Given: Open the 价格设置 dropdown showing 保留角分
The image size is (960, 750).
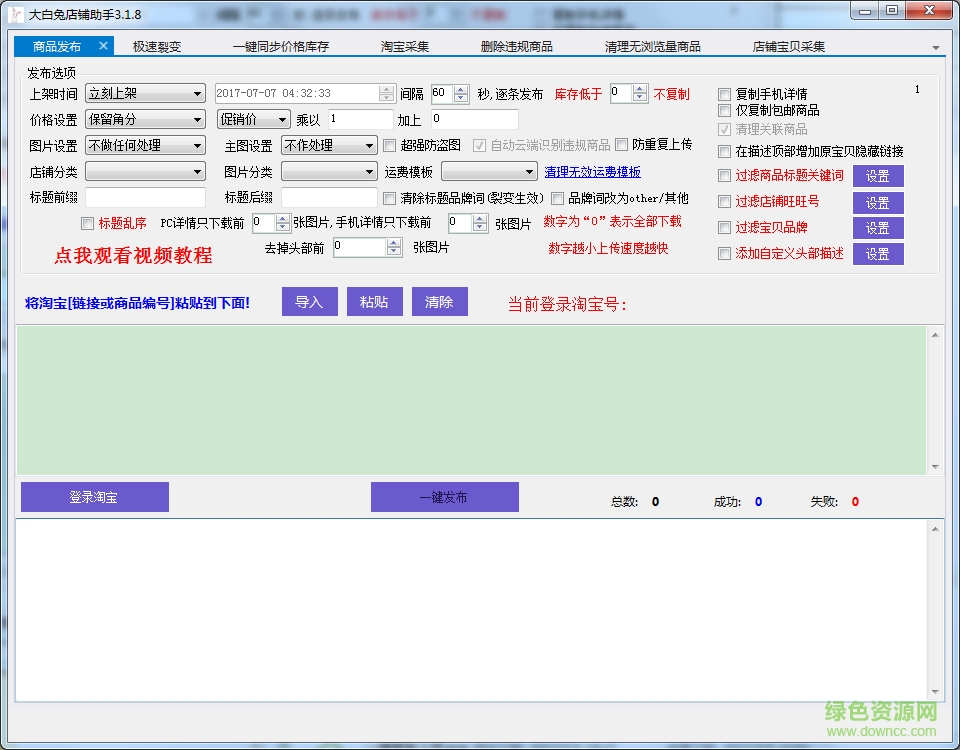Looking at the screenshot, I should click(x=196, y=119).
